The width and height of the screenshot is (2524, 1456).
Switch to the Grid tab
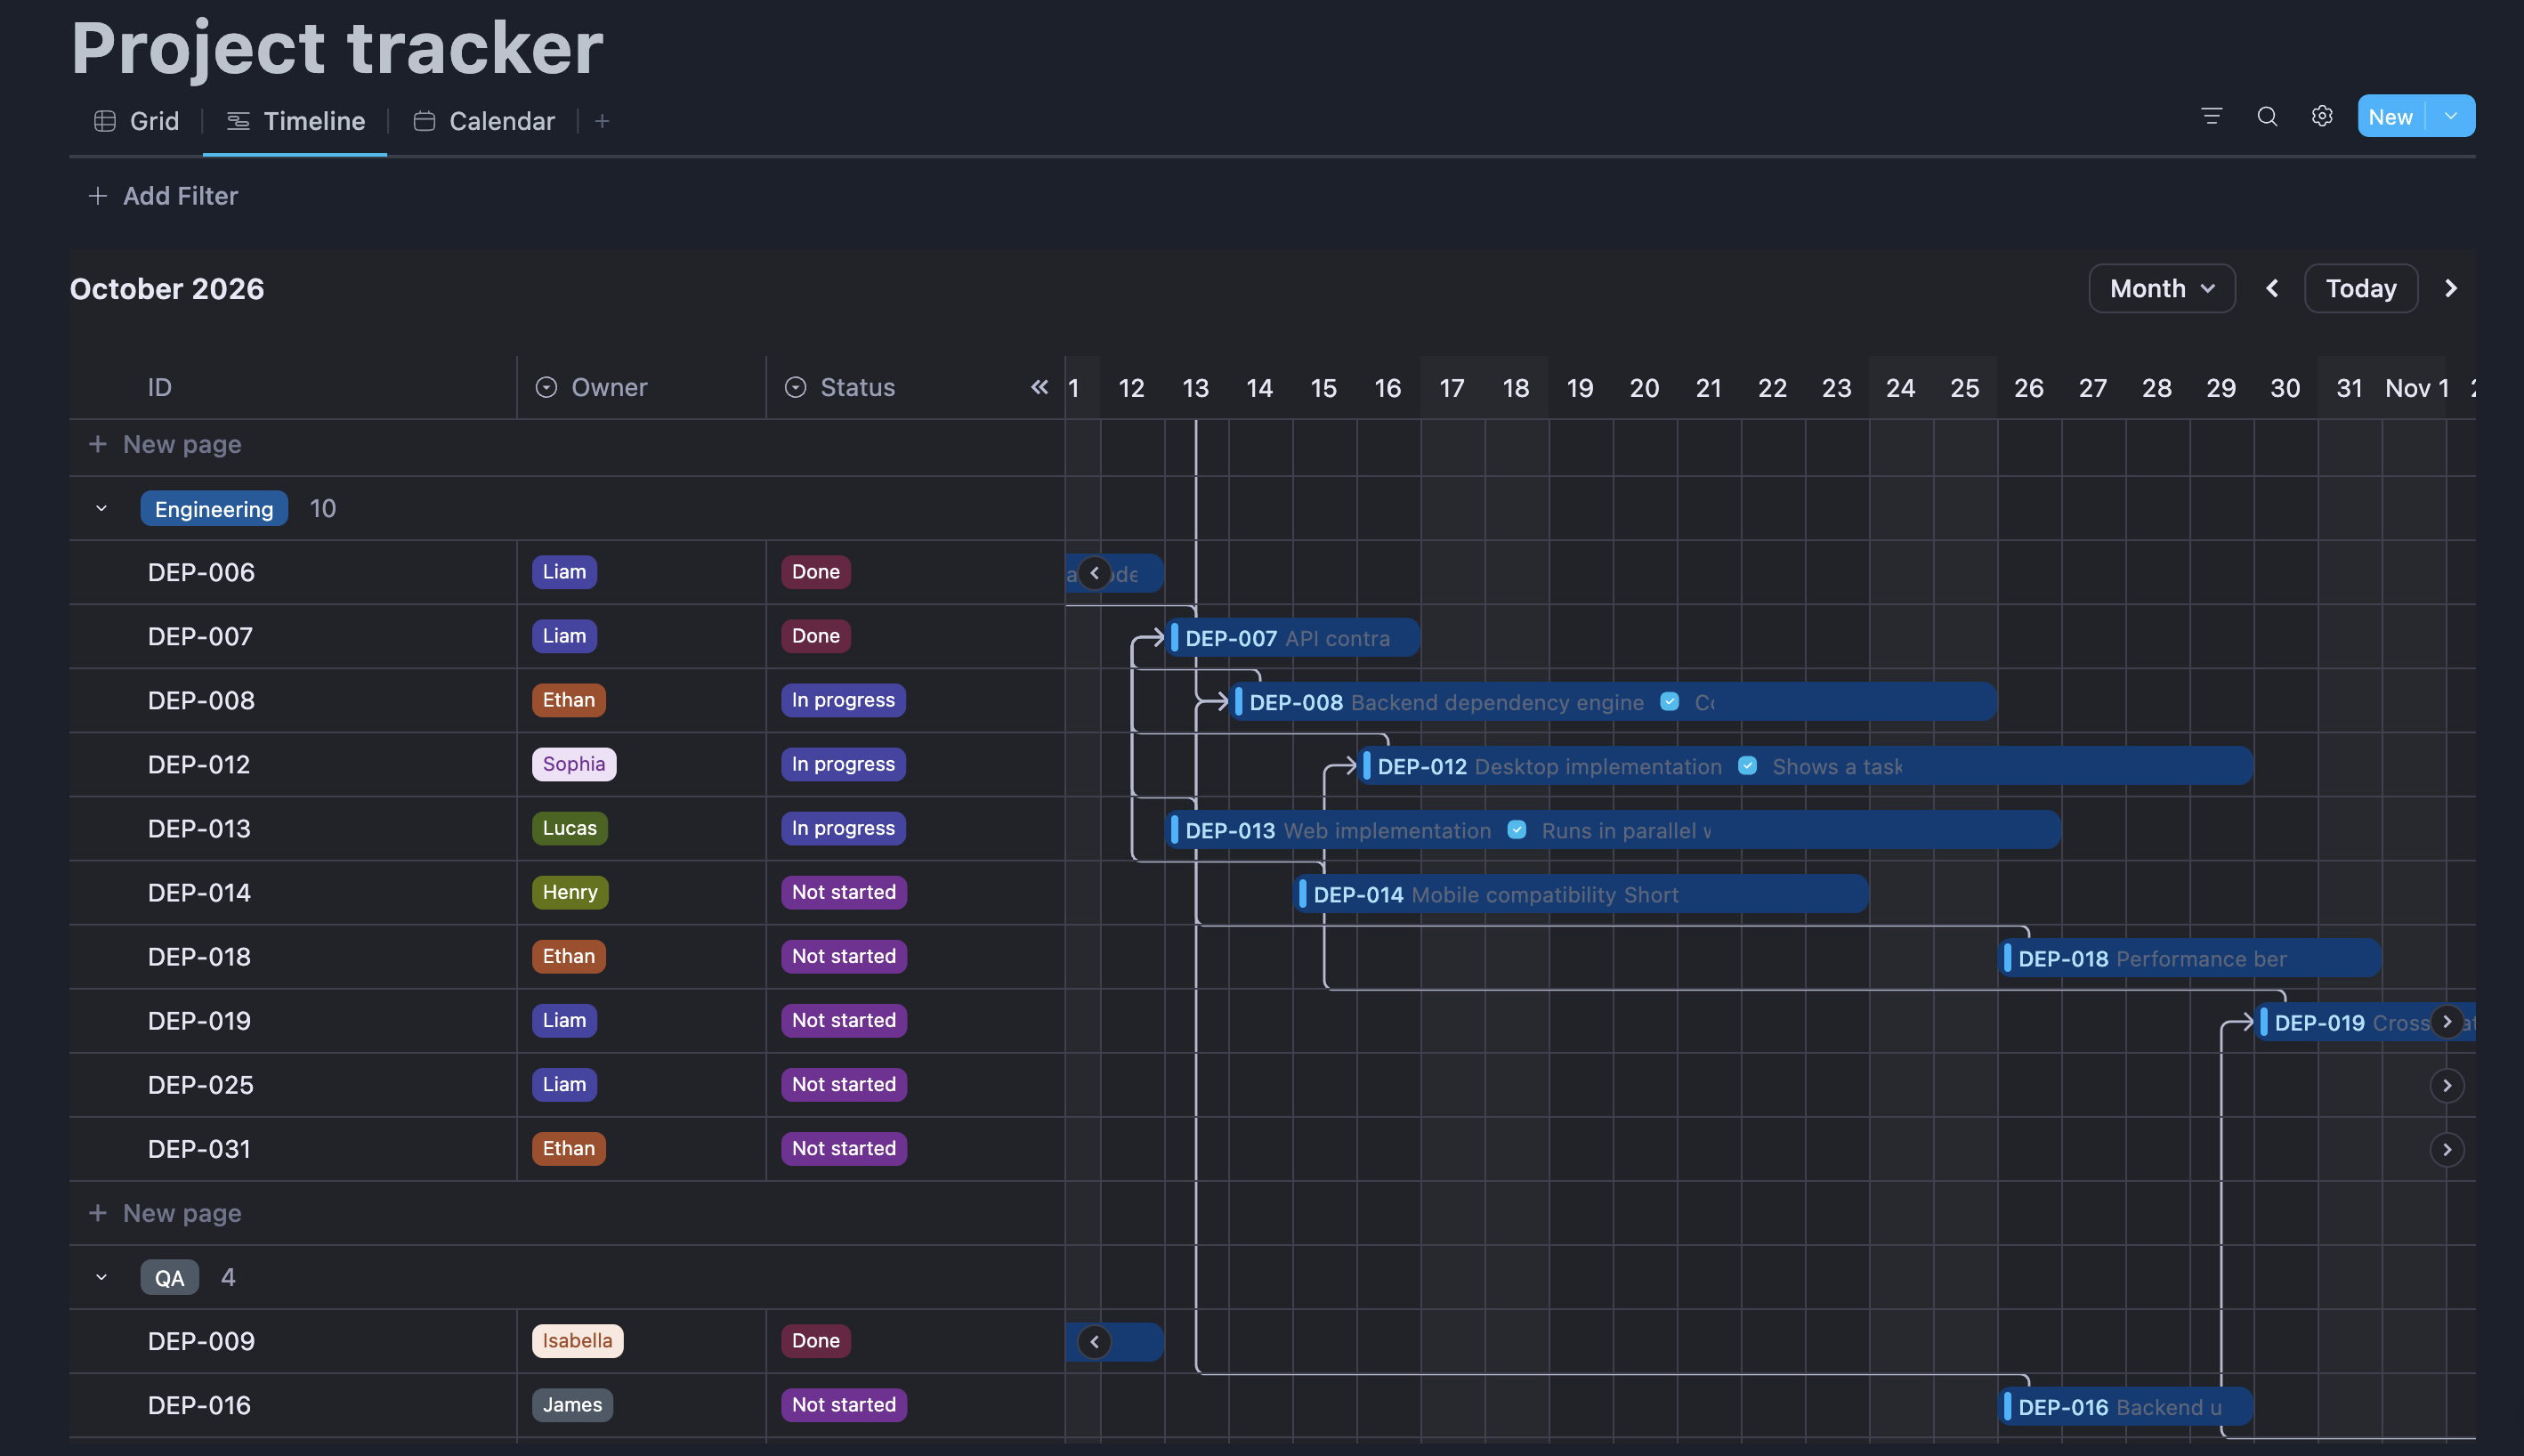pyautogui.click(x=137, y=121)
